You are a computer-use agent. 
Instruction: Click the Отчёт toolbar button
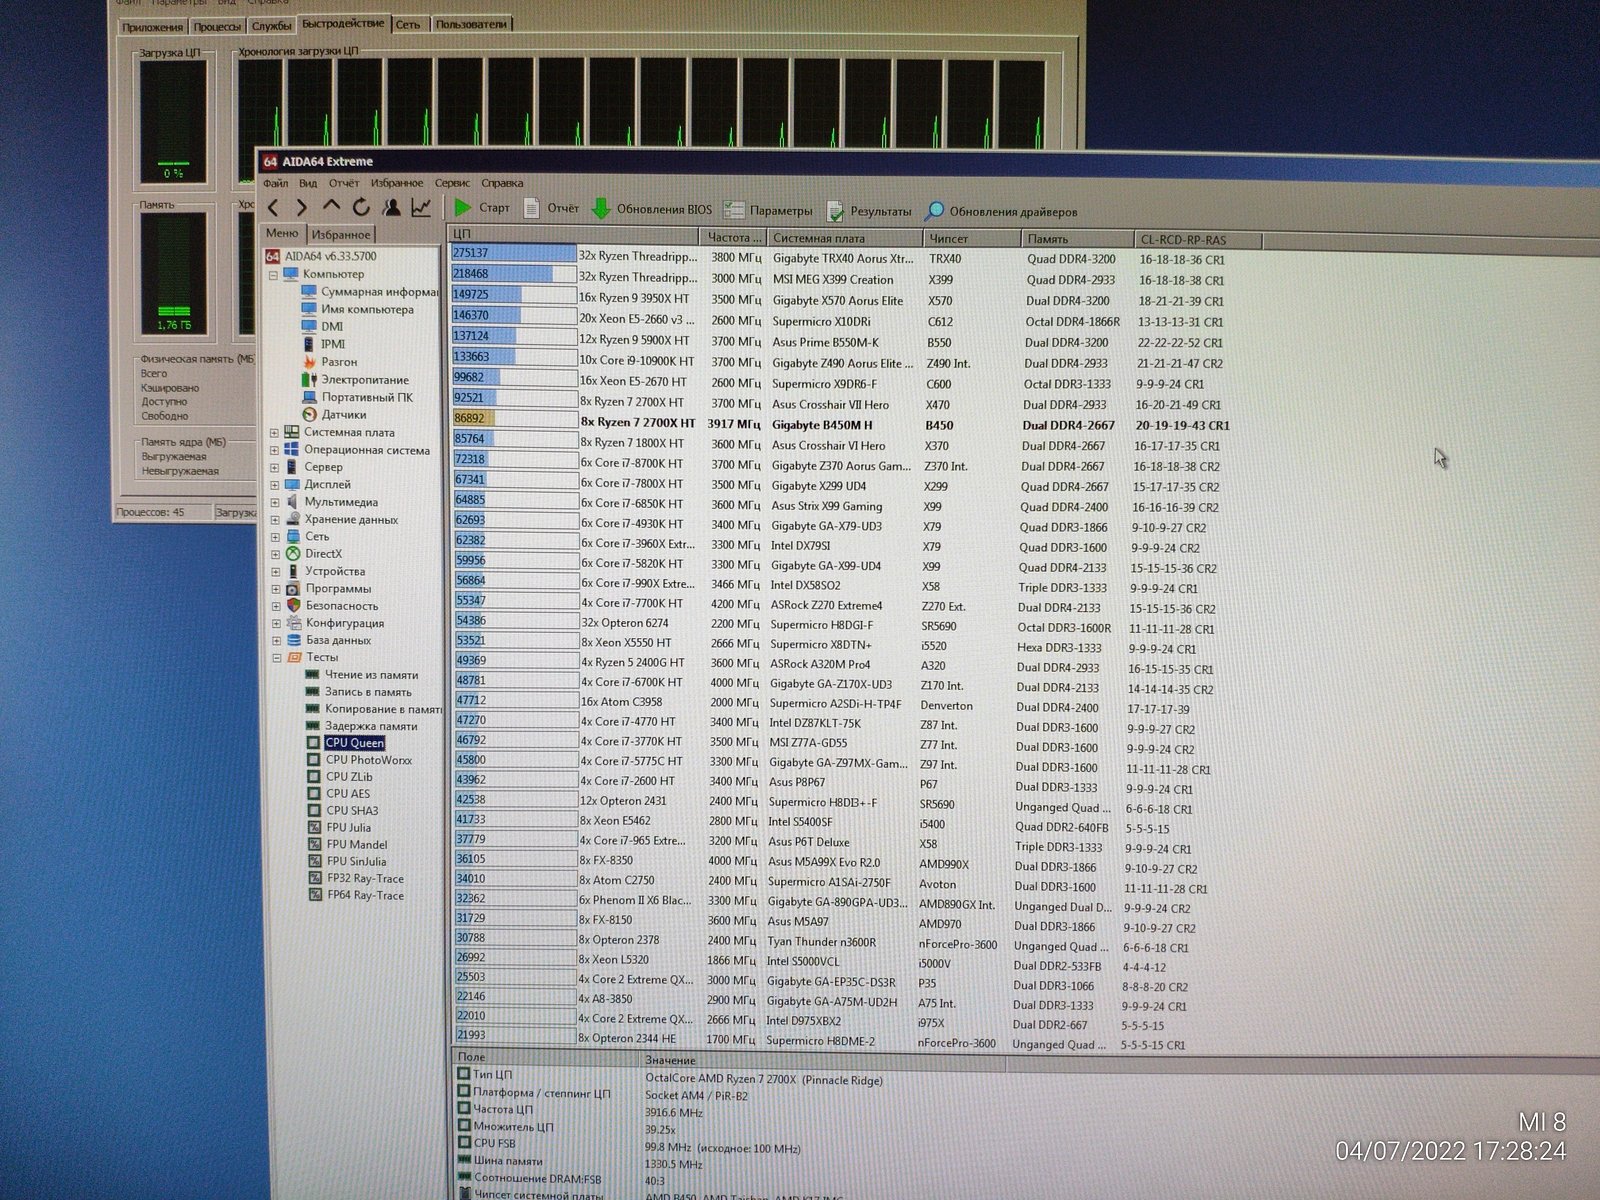(x=551, y=208)
